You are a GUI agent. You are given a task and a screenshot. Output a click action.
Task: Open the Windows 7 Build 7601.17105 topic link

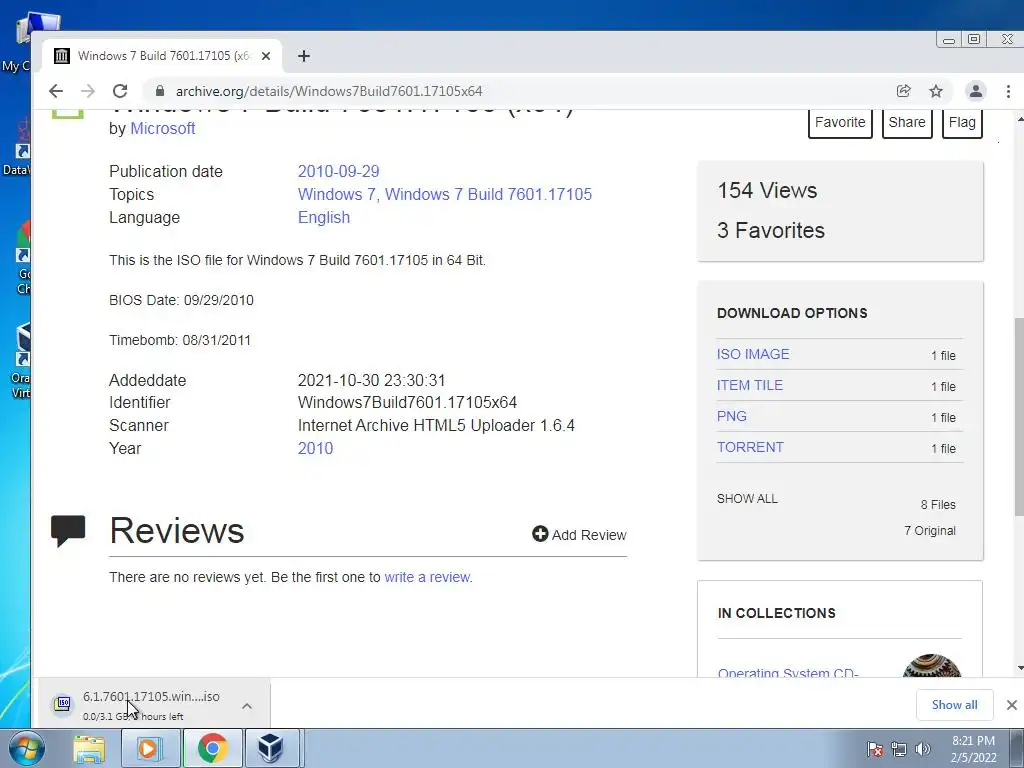click(x=488, y=195)
